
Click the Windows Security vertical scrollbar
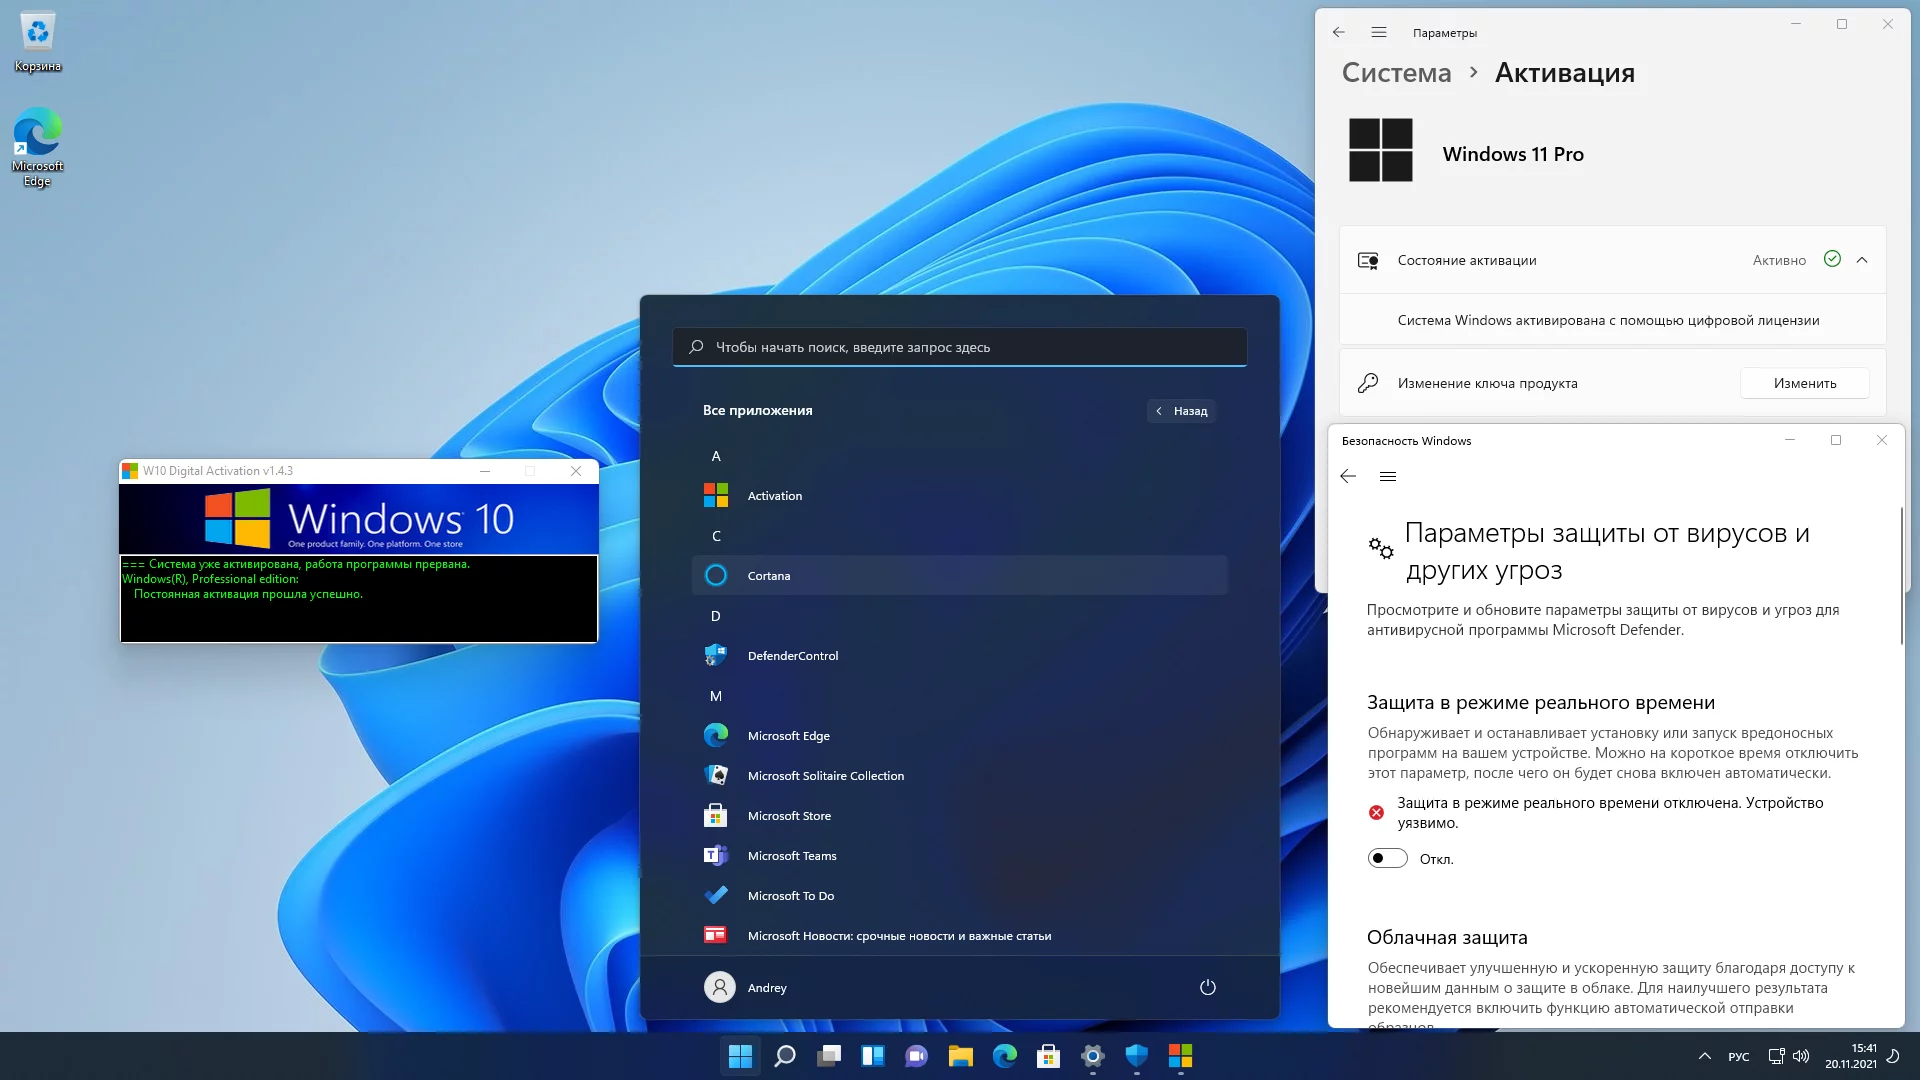1900,575
